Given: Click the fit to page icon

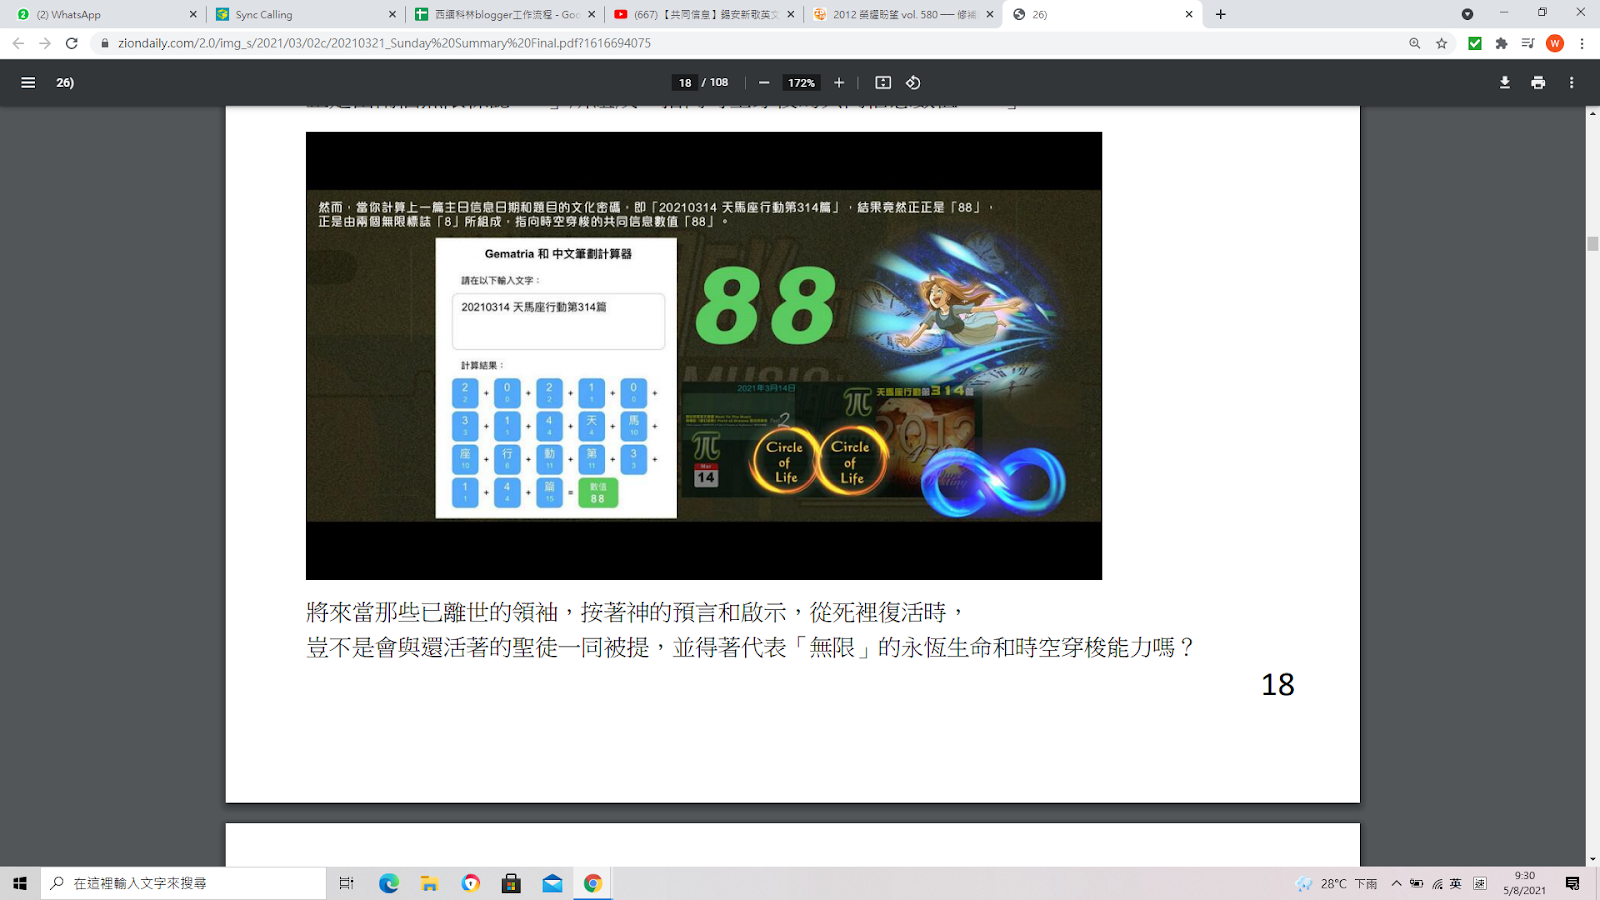Looking at the screenshot, I should (883, 83).
